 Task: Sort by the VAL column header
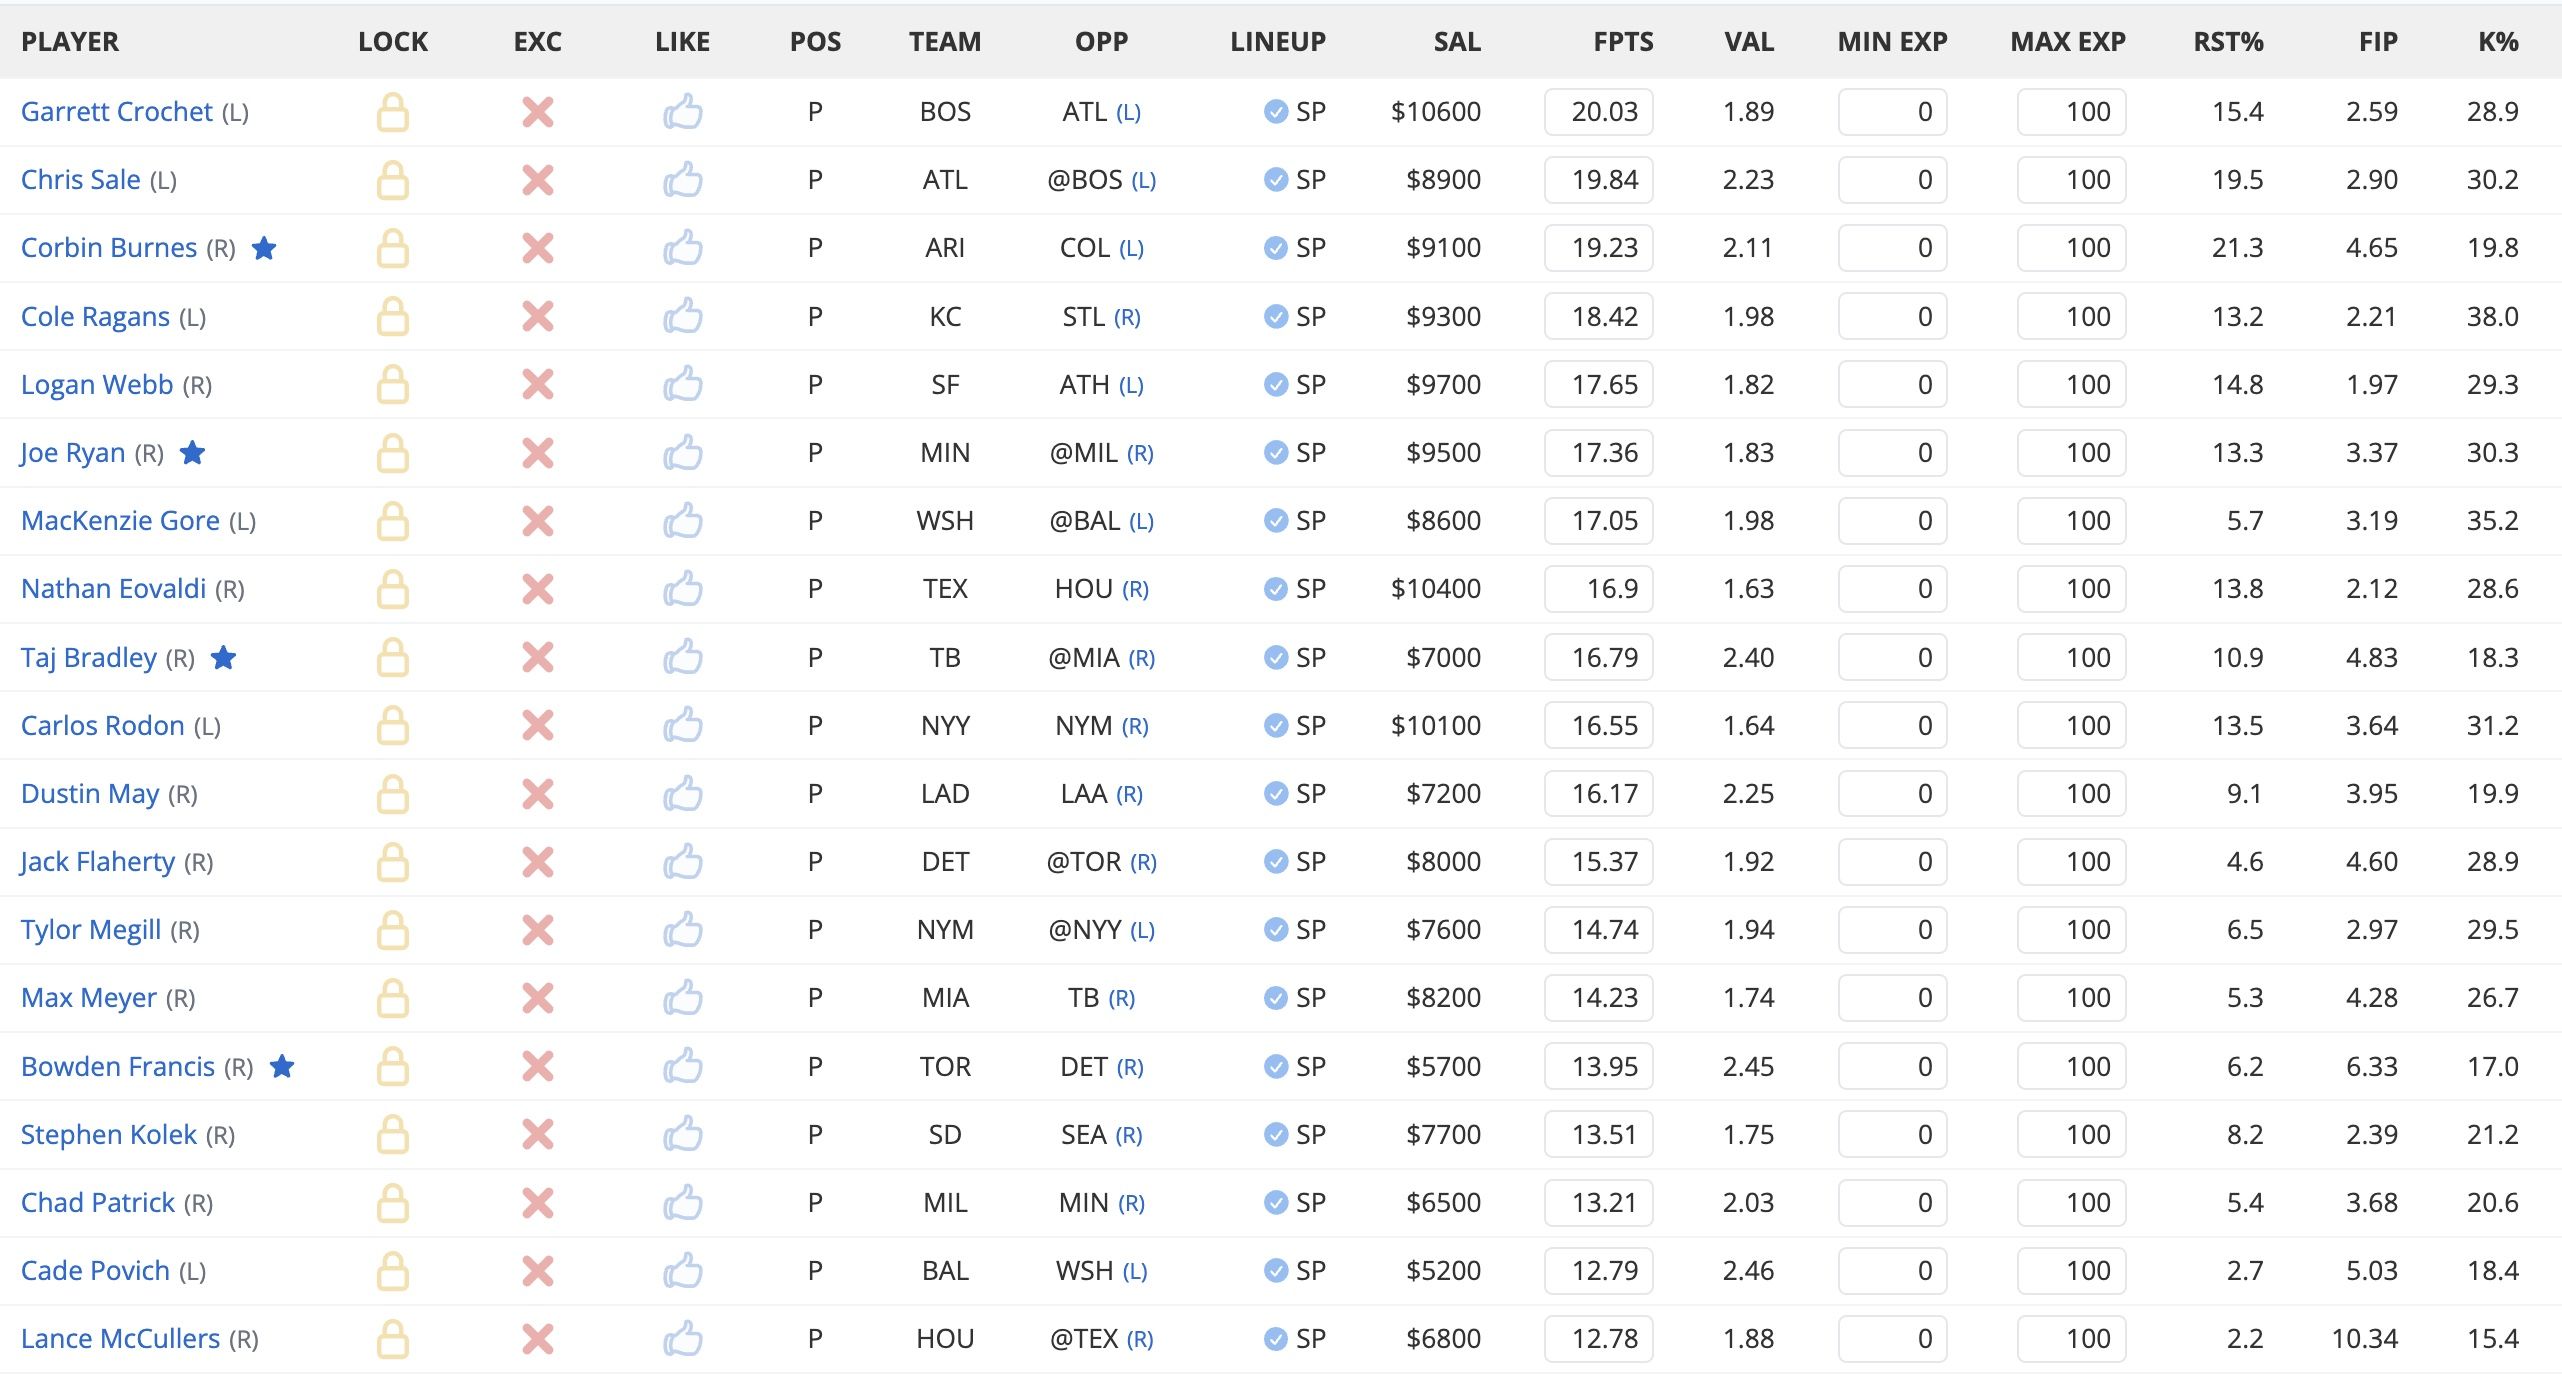click(1749, 42)
